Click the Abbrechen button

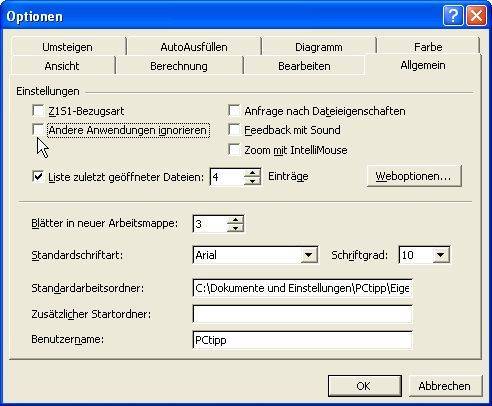tap(445, 386)
